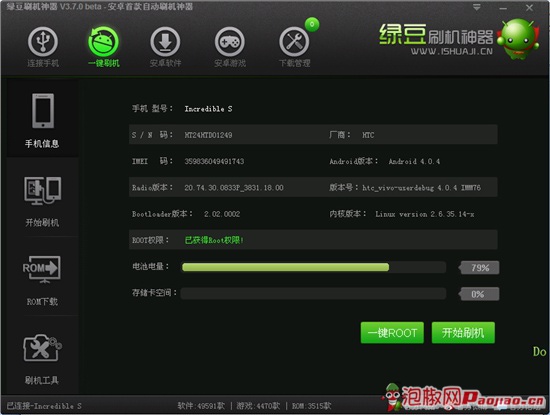This screenshot has width=550, height=415.
Task: Click the manufacturer value HTC
Action: click(x=368, y=135)
